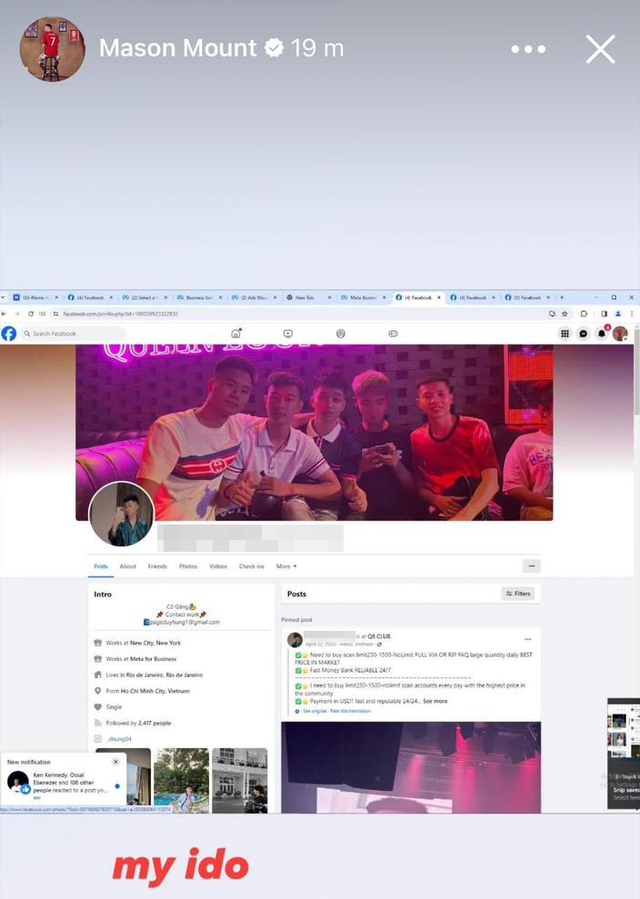
Task: Open the Messenger icon
Action: (x=584, y=333)
